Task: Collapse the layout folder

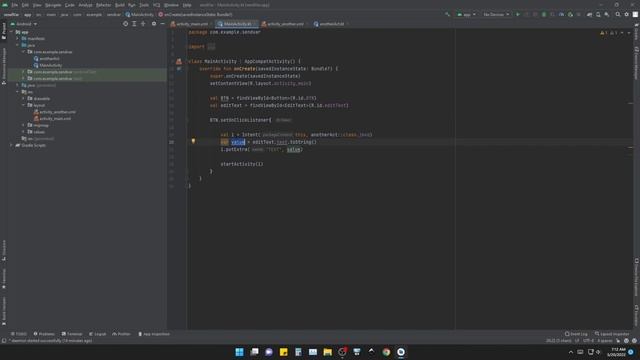Action: click(x=23, y=105)
